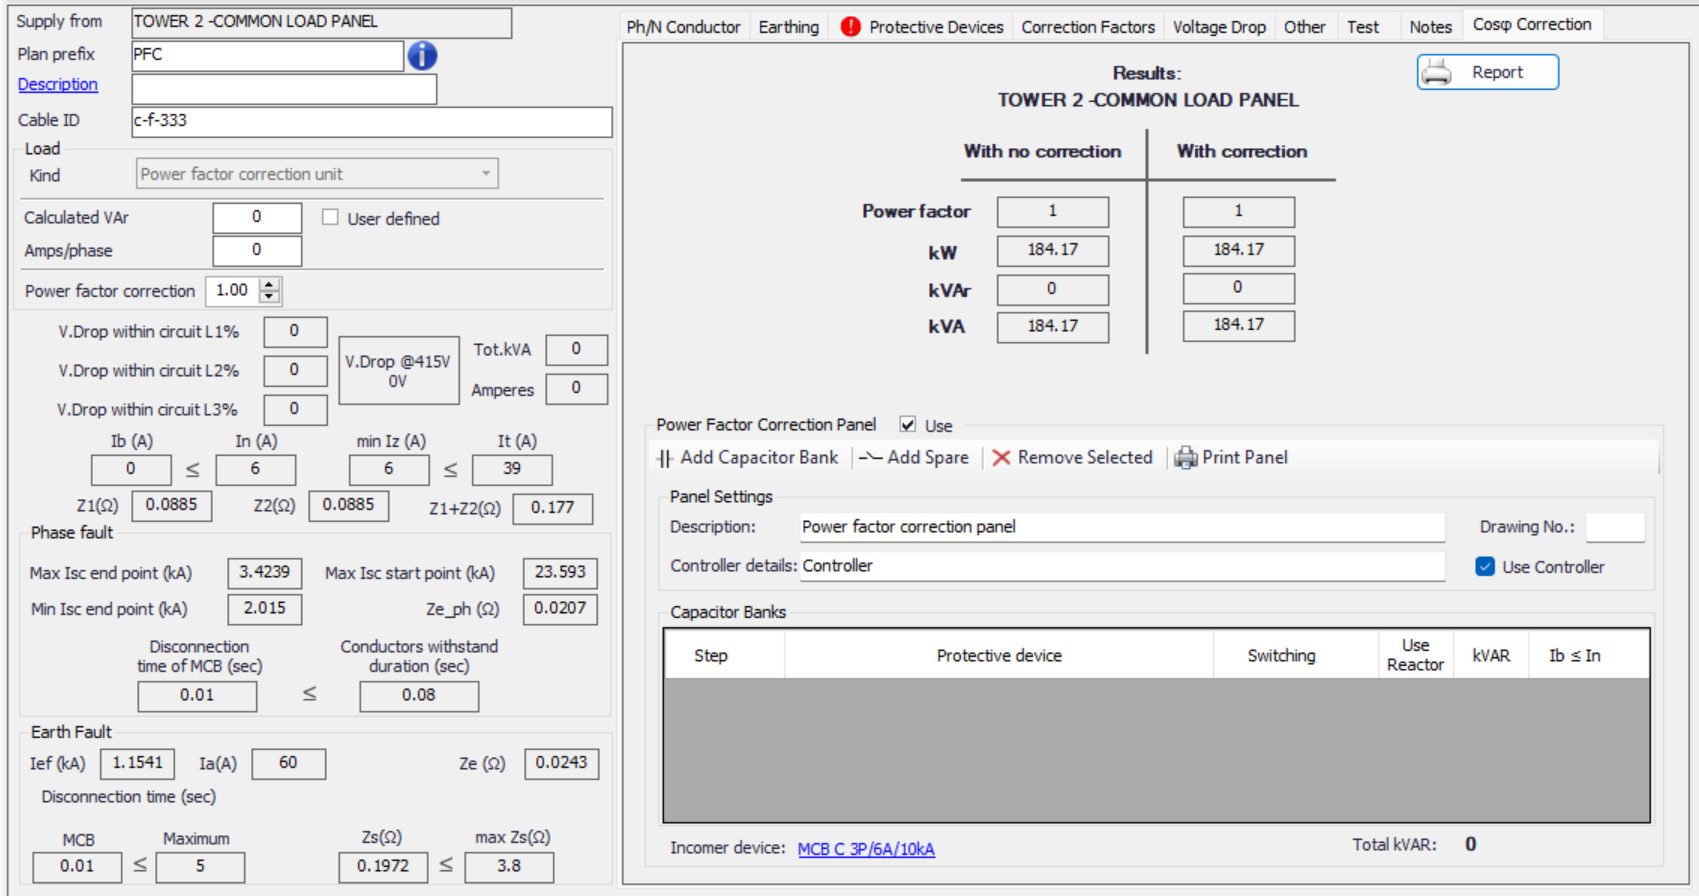Click the kVAR column header
This screenshot has width=1699, height=896.
click(x=1491, y=655)
